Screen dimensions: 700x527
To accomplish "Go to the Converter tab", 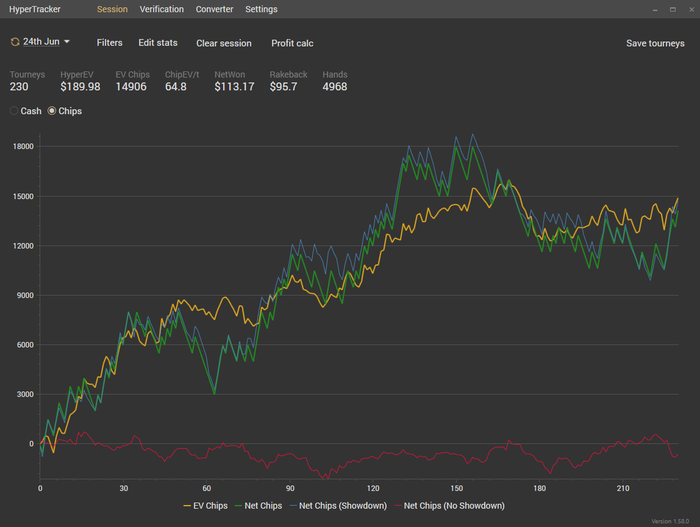I will pos(214,9).
